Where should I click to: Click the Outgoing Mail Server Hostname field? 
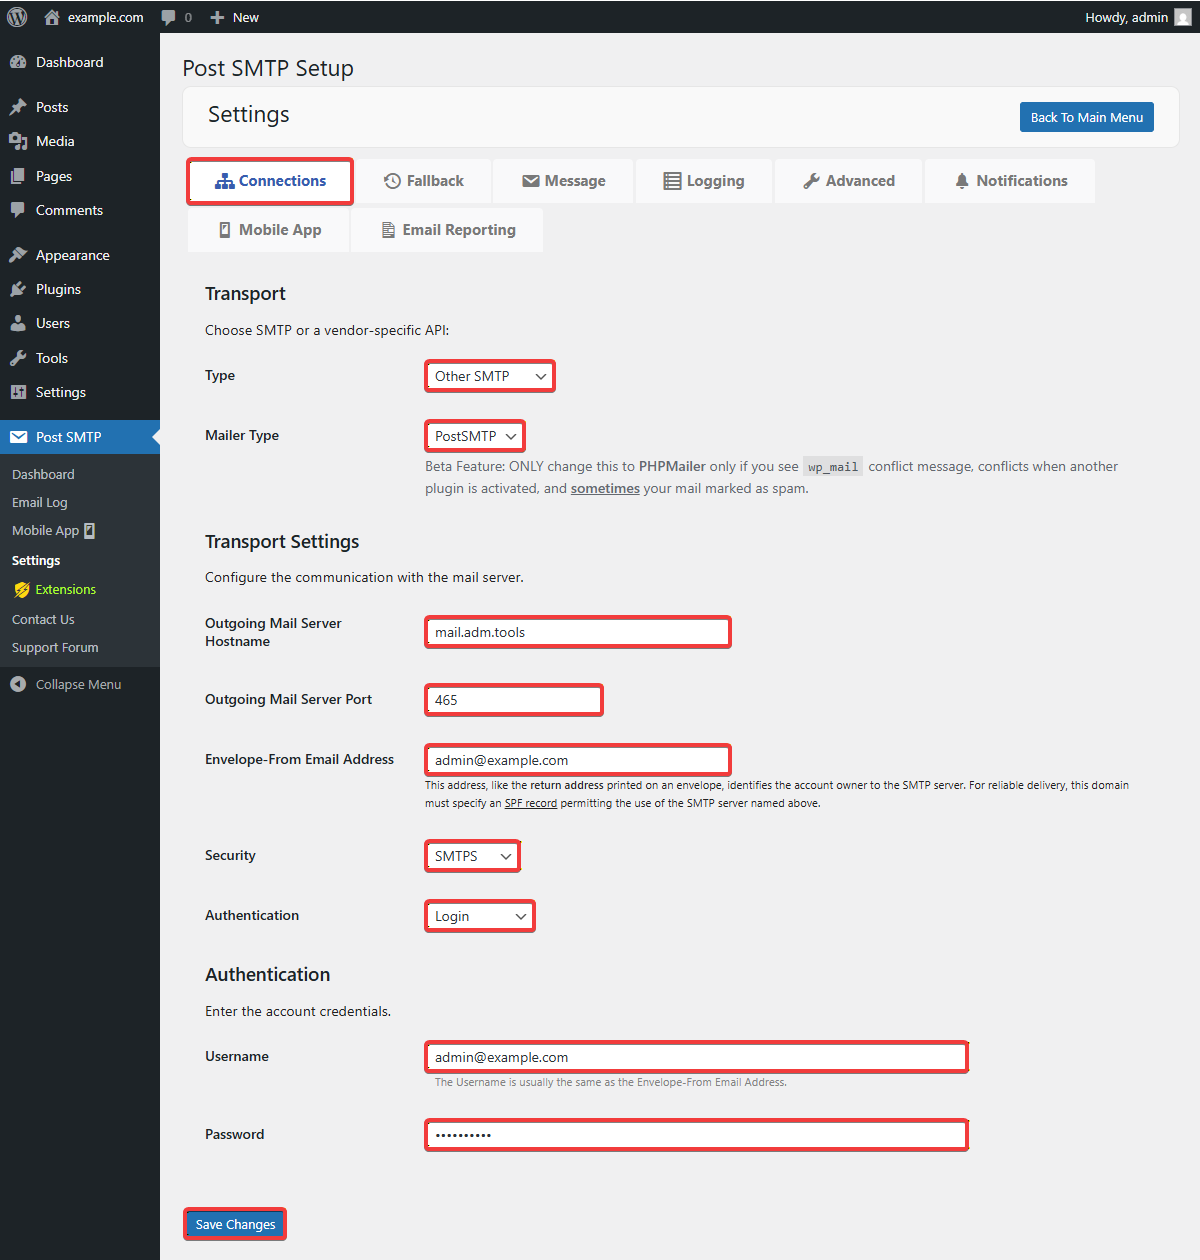click(x=578, y=632)
